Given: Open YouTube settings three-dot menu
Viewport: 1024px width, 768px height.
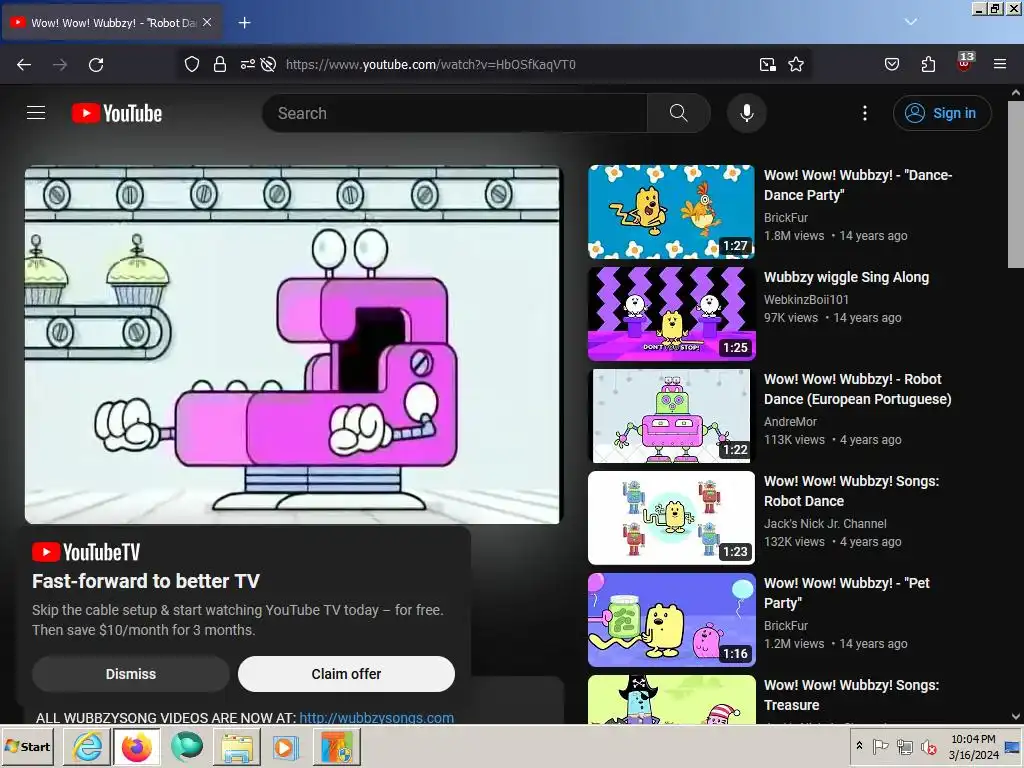Looking at the screenshot, I should [x=865, y=113].
